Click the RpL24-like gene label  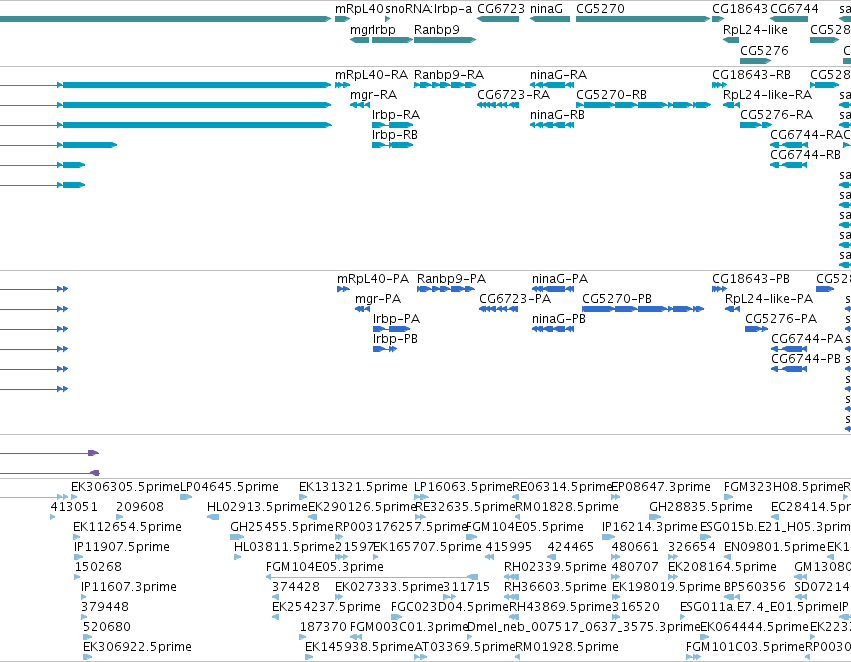(755, 29)
